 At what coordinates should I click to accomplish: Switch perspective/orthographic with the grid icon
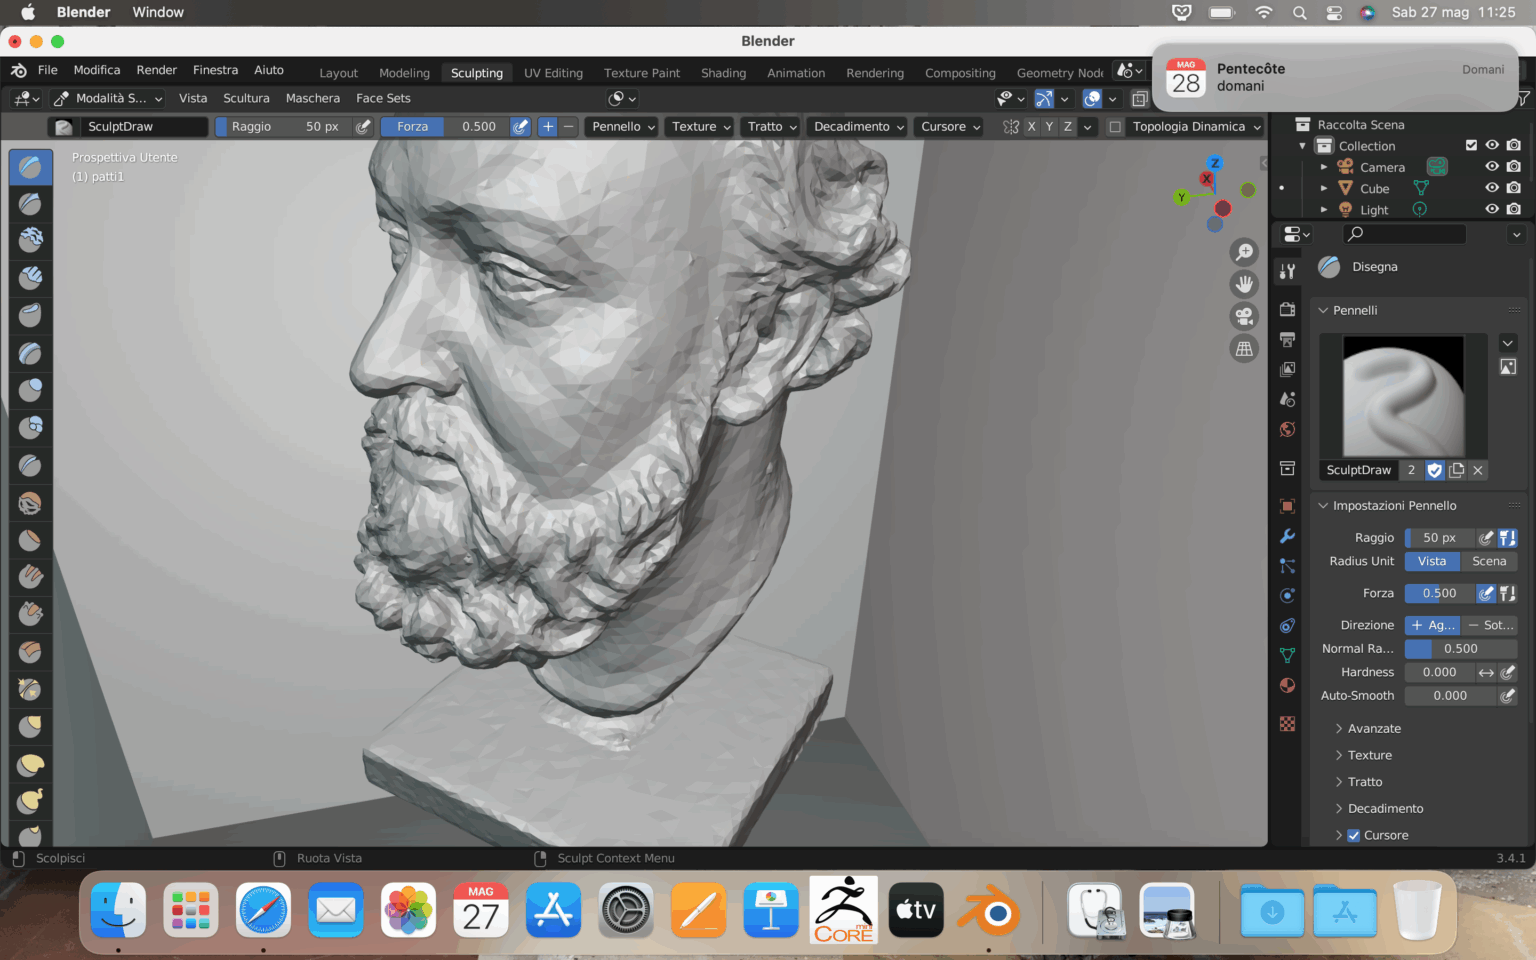1244,349
